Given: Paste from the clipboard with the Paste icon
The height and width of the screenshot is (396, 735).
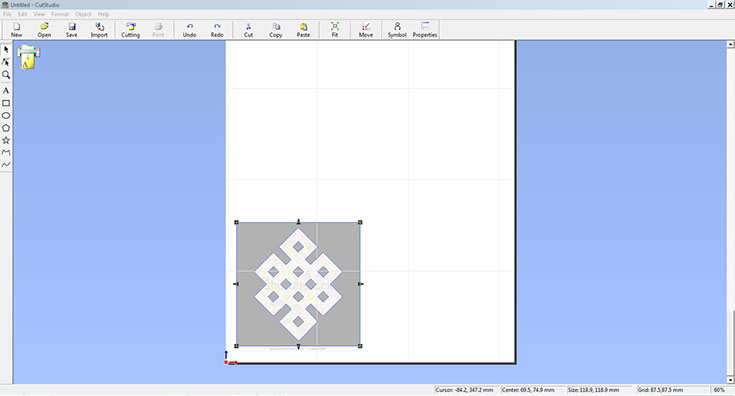Looking at the screenshot, I should point(303,30).
